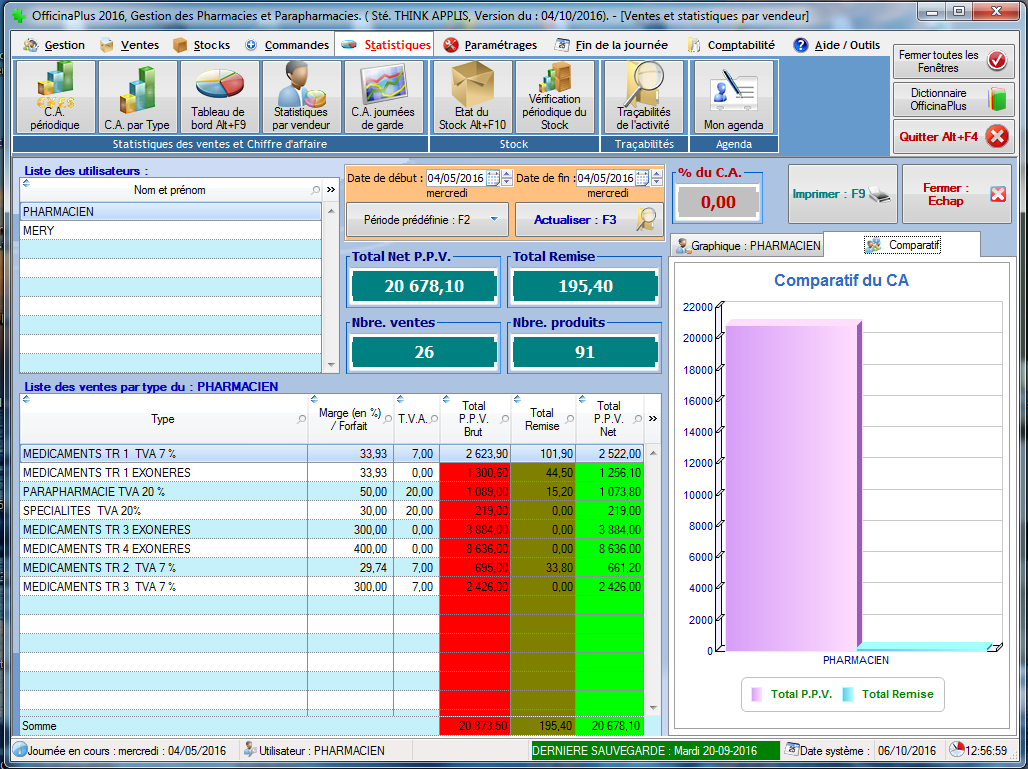Open Tableau de bord pie chart

tap(219, 97)
